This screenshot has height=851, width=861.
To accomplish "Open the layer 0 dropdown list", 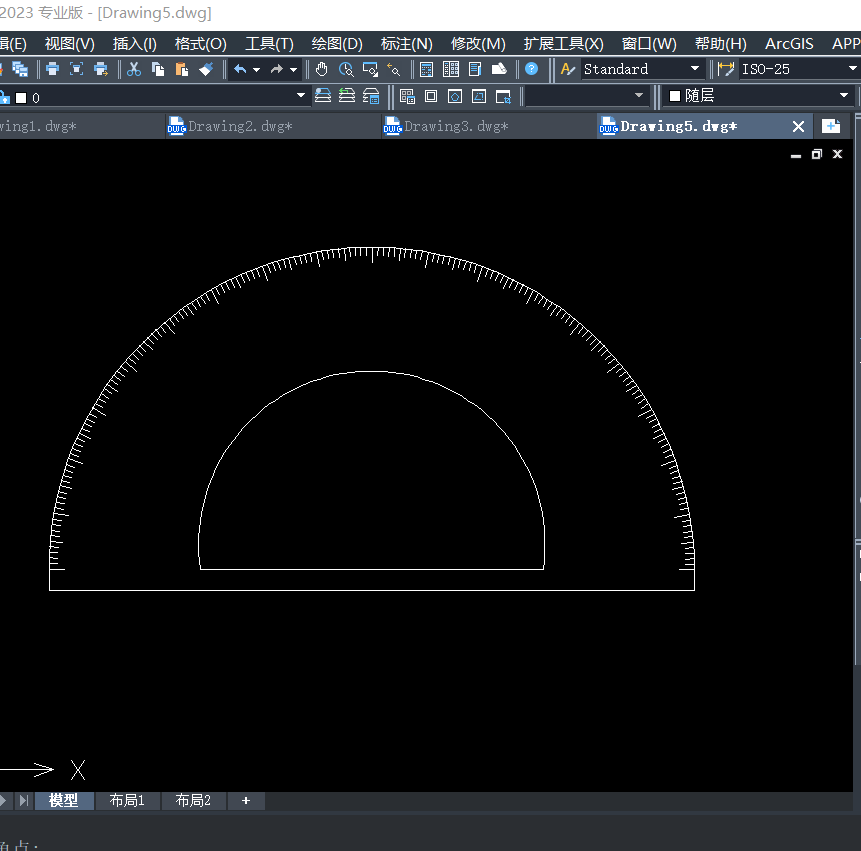I will click(300, 96).
